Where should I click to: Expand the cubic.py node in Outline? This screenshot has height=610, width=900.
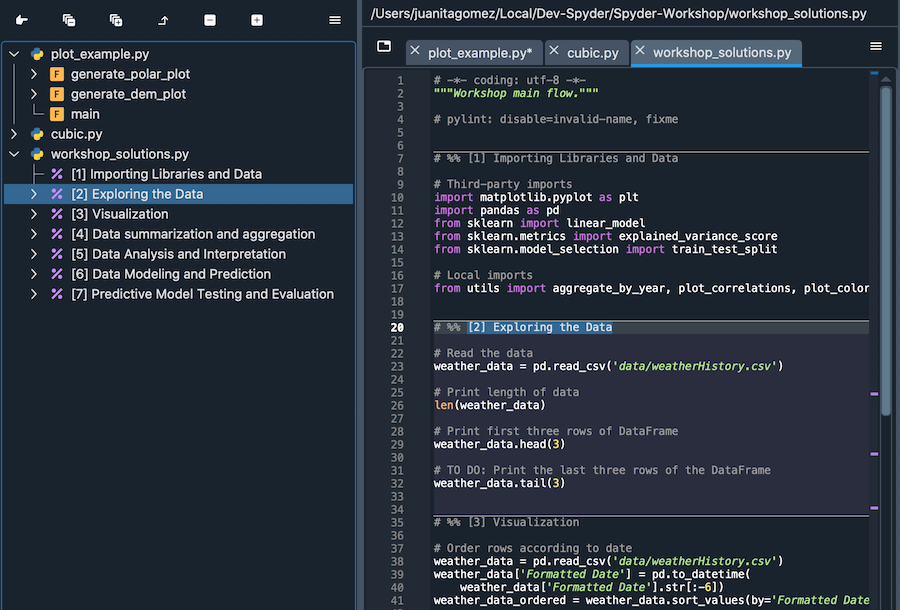click(x=13, y=133)
